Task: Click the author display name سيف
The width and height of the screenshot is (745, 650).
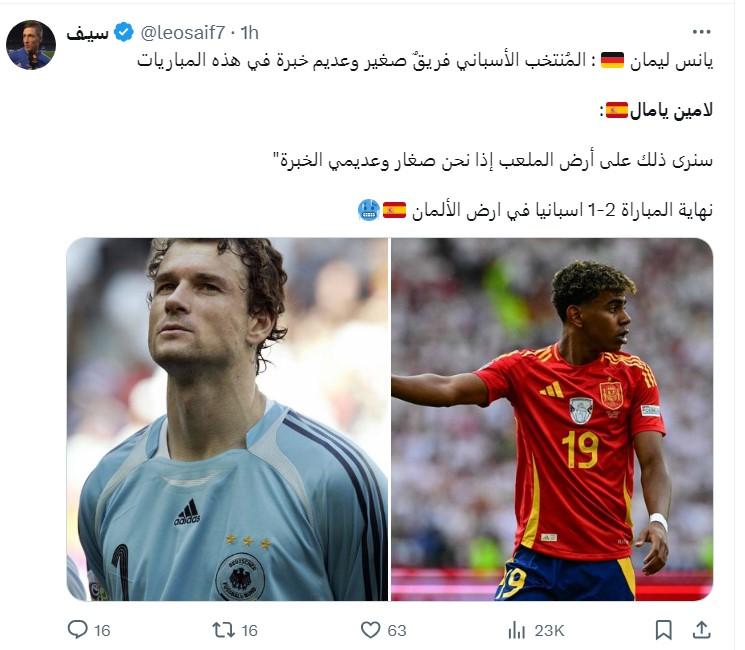Action: [x=87, y=33]
